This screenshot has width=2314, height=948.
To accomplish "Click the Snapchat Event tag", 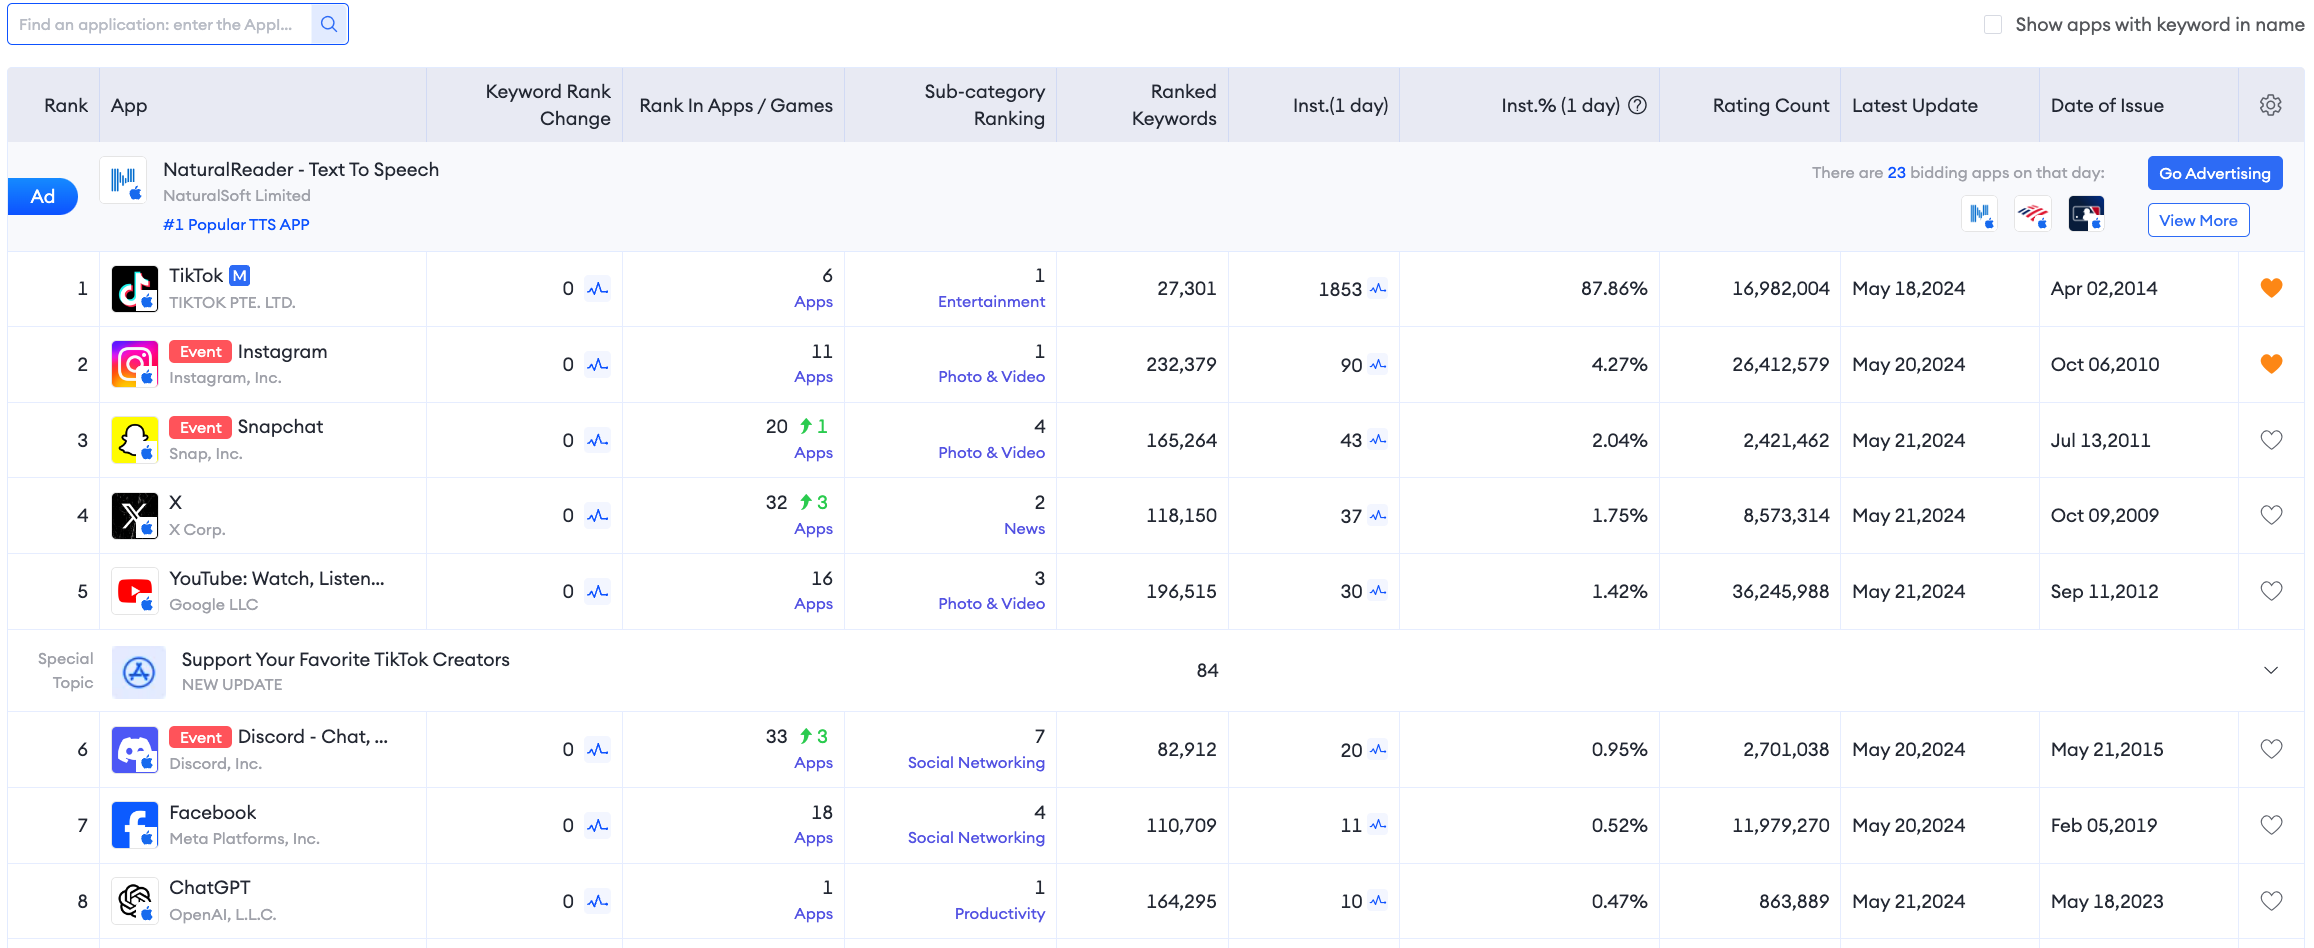I will tap(200, 428).
